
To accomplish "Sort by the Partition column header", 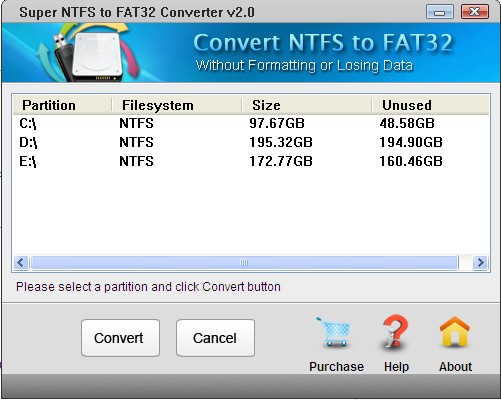I will (62, 105).
